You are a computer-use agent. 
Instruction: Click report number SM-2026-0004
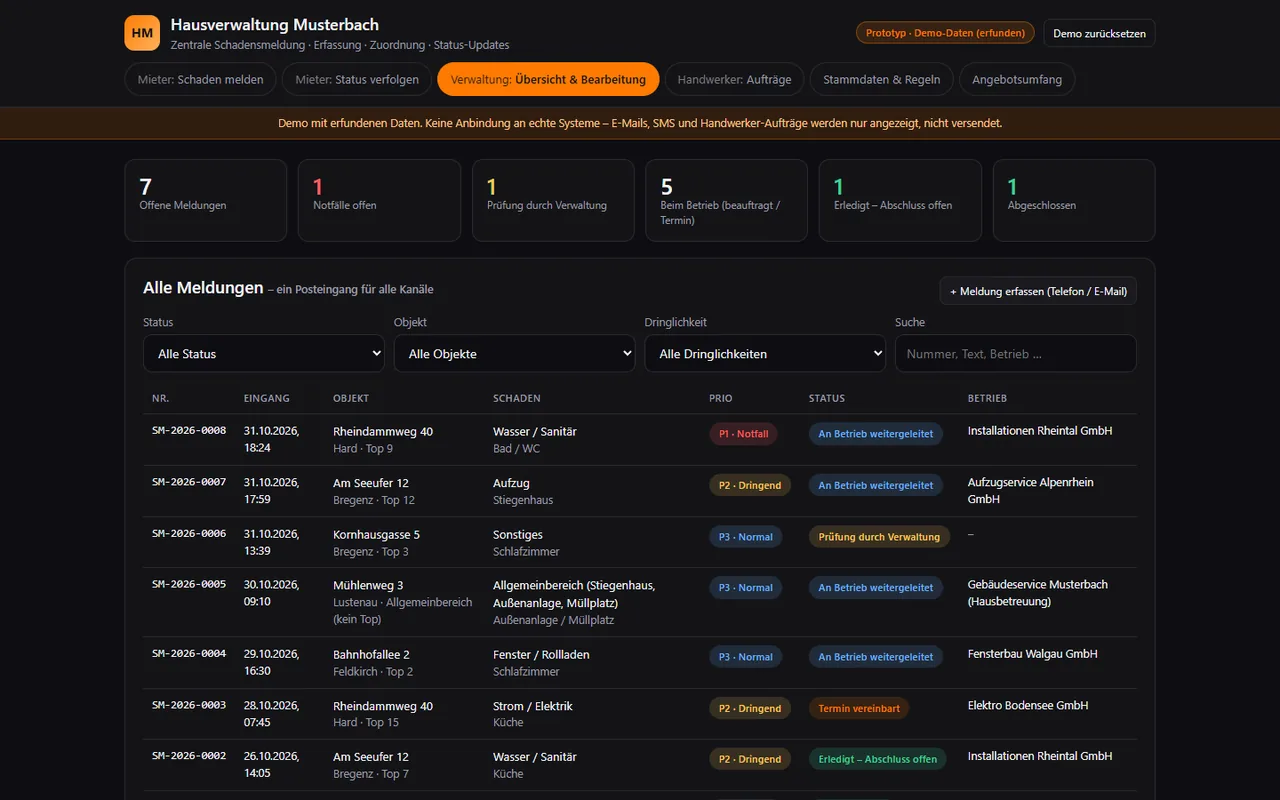tap(189, 654)
